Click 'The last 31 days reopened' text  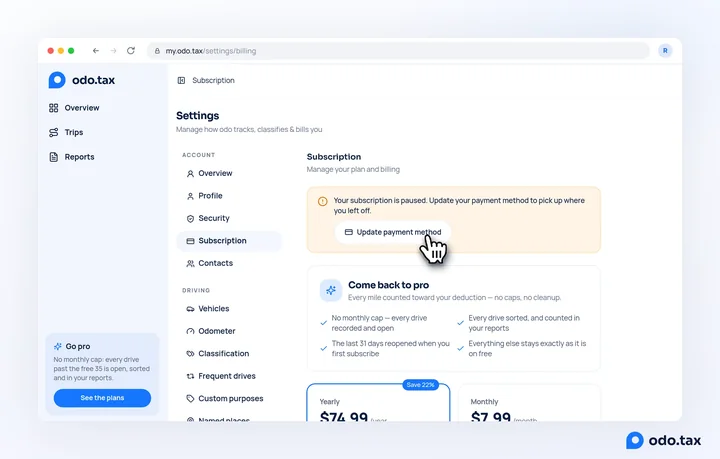pos(391,349)
